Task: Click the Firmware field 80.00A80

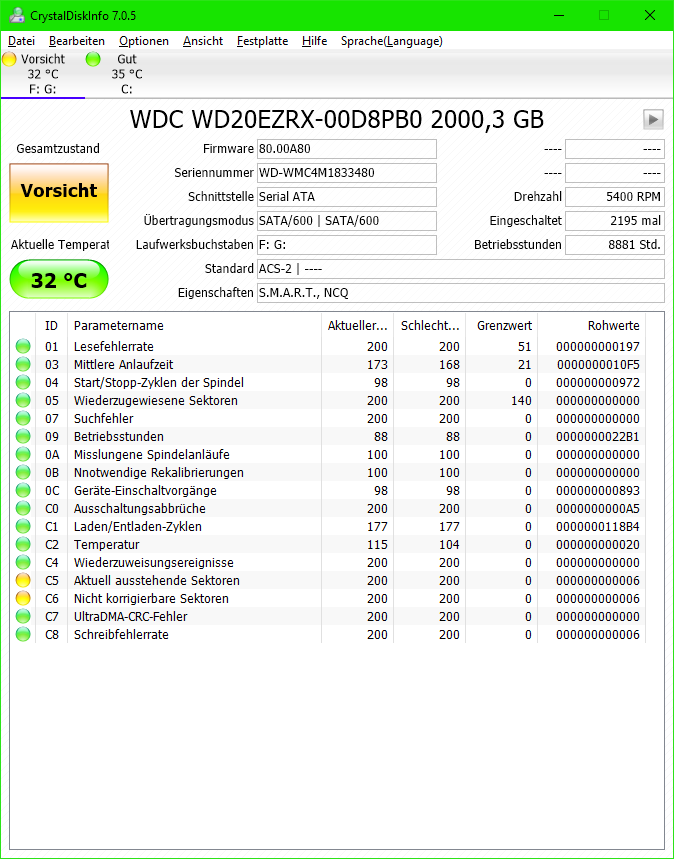Action: click(x=346, y=148)
